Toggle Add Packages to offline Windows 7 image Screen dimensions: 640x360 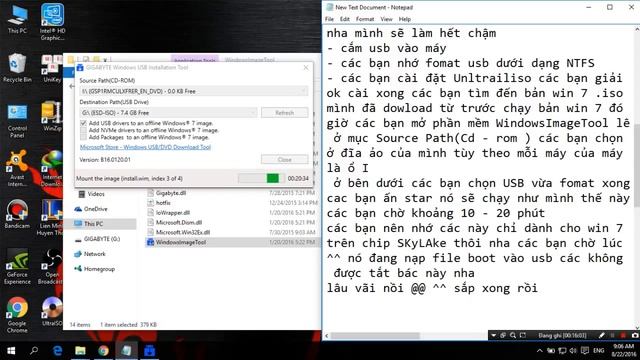click(x=83, y=137)
